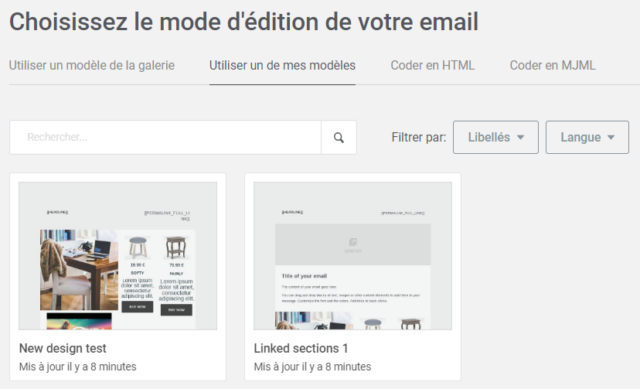Click the New design test title
Viewport: 640px width, 389px height.
point(62,348)
